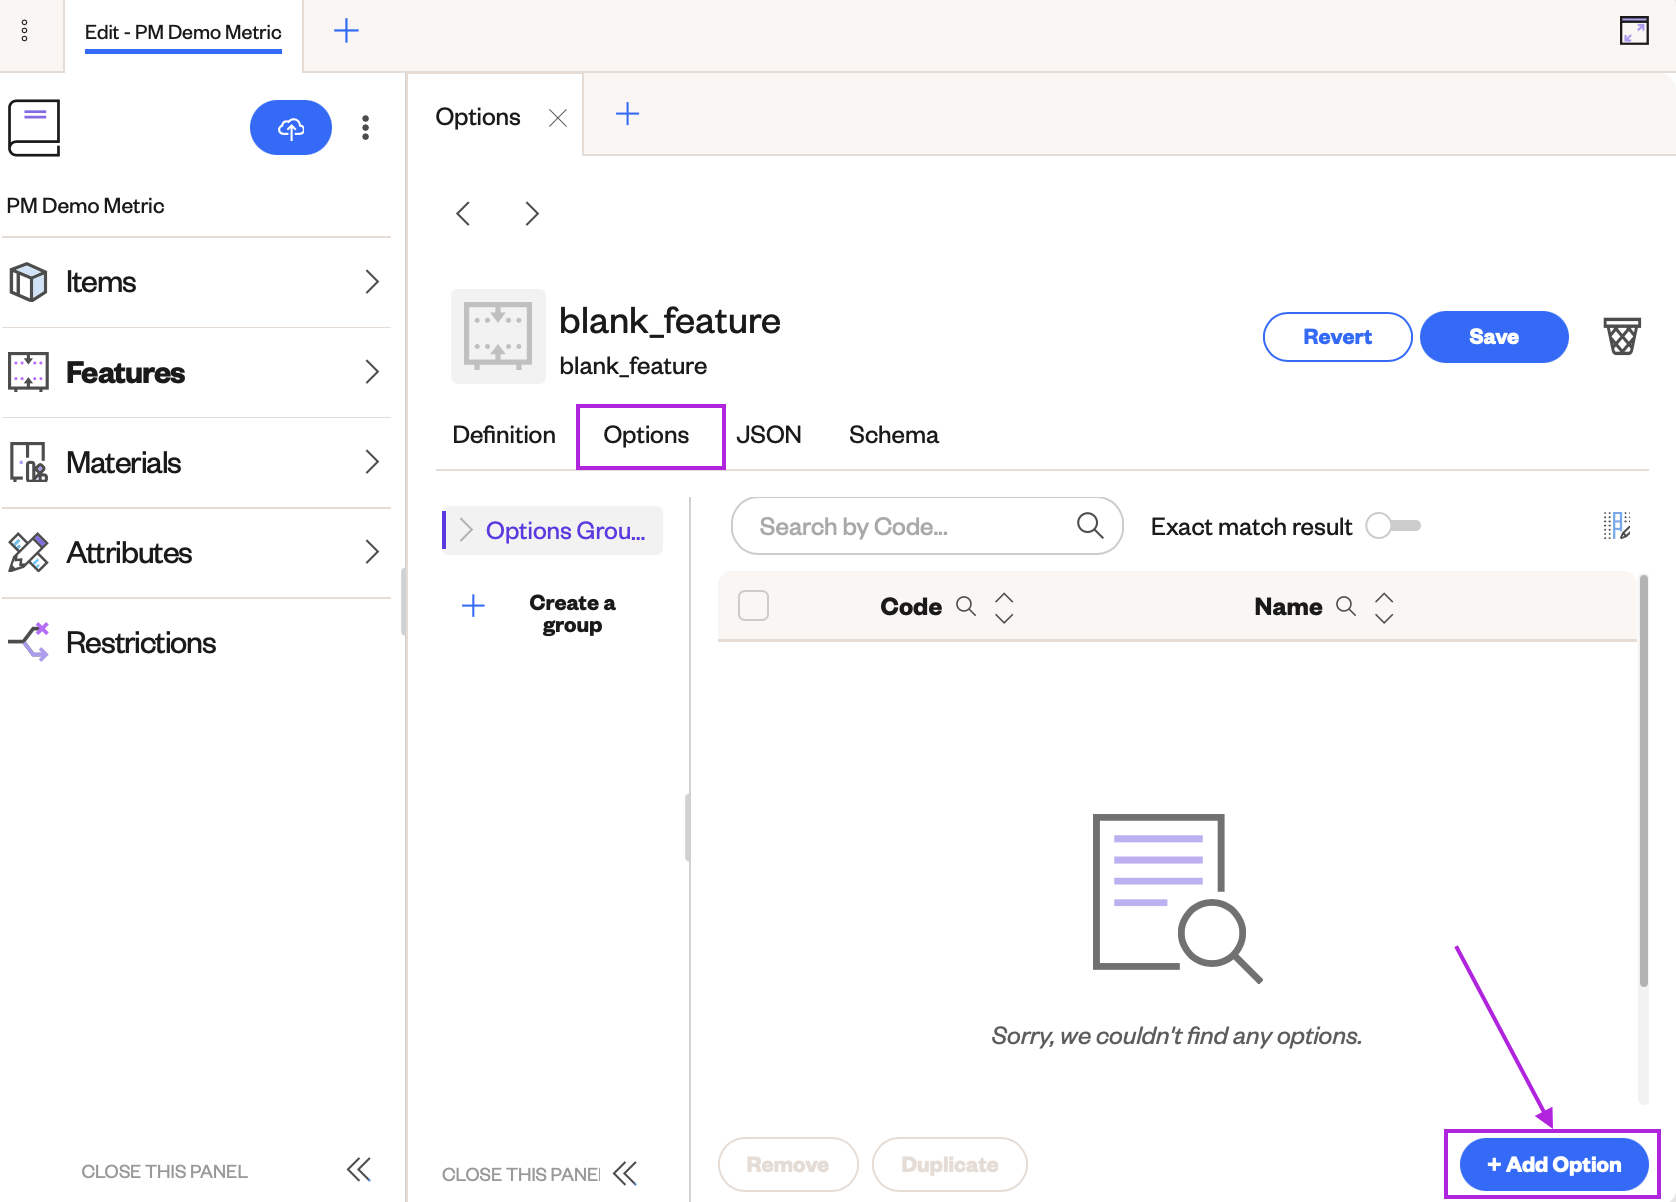Viewport: 1676px width, 1202px height.
Task: Focus the Search by Code input
Action: (927, 526)
